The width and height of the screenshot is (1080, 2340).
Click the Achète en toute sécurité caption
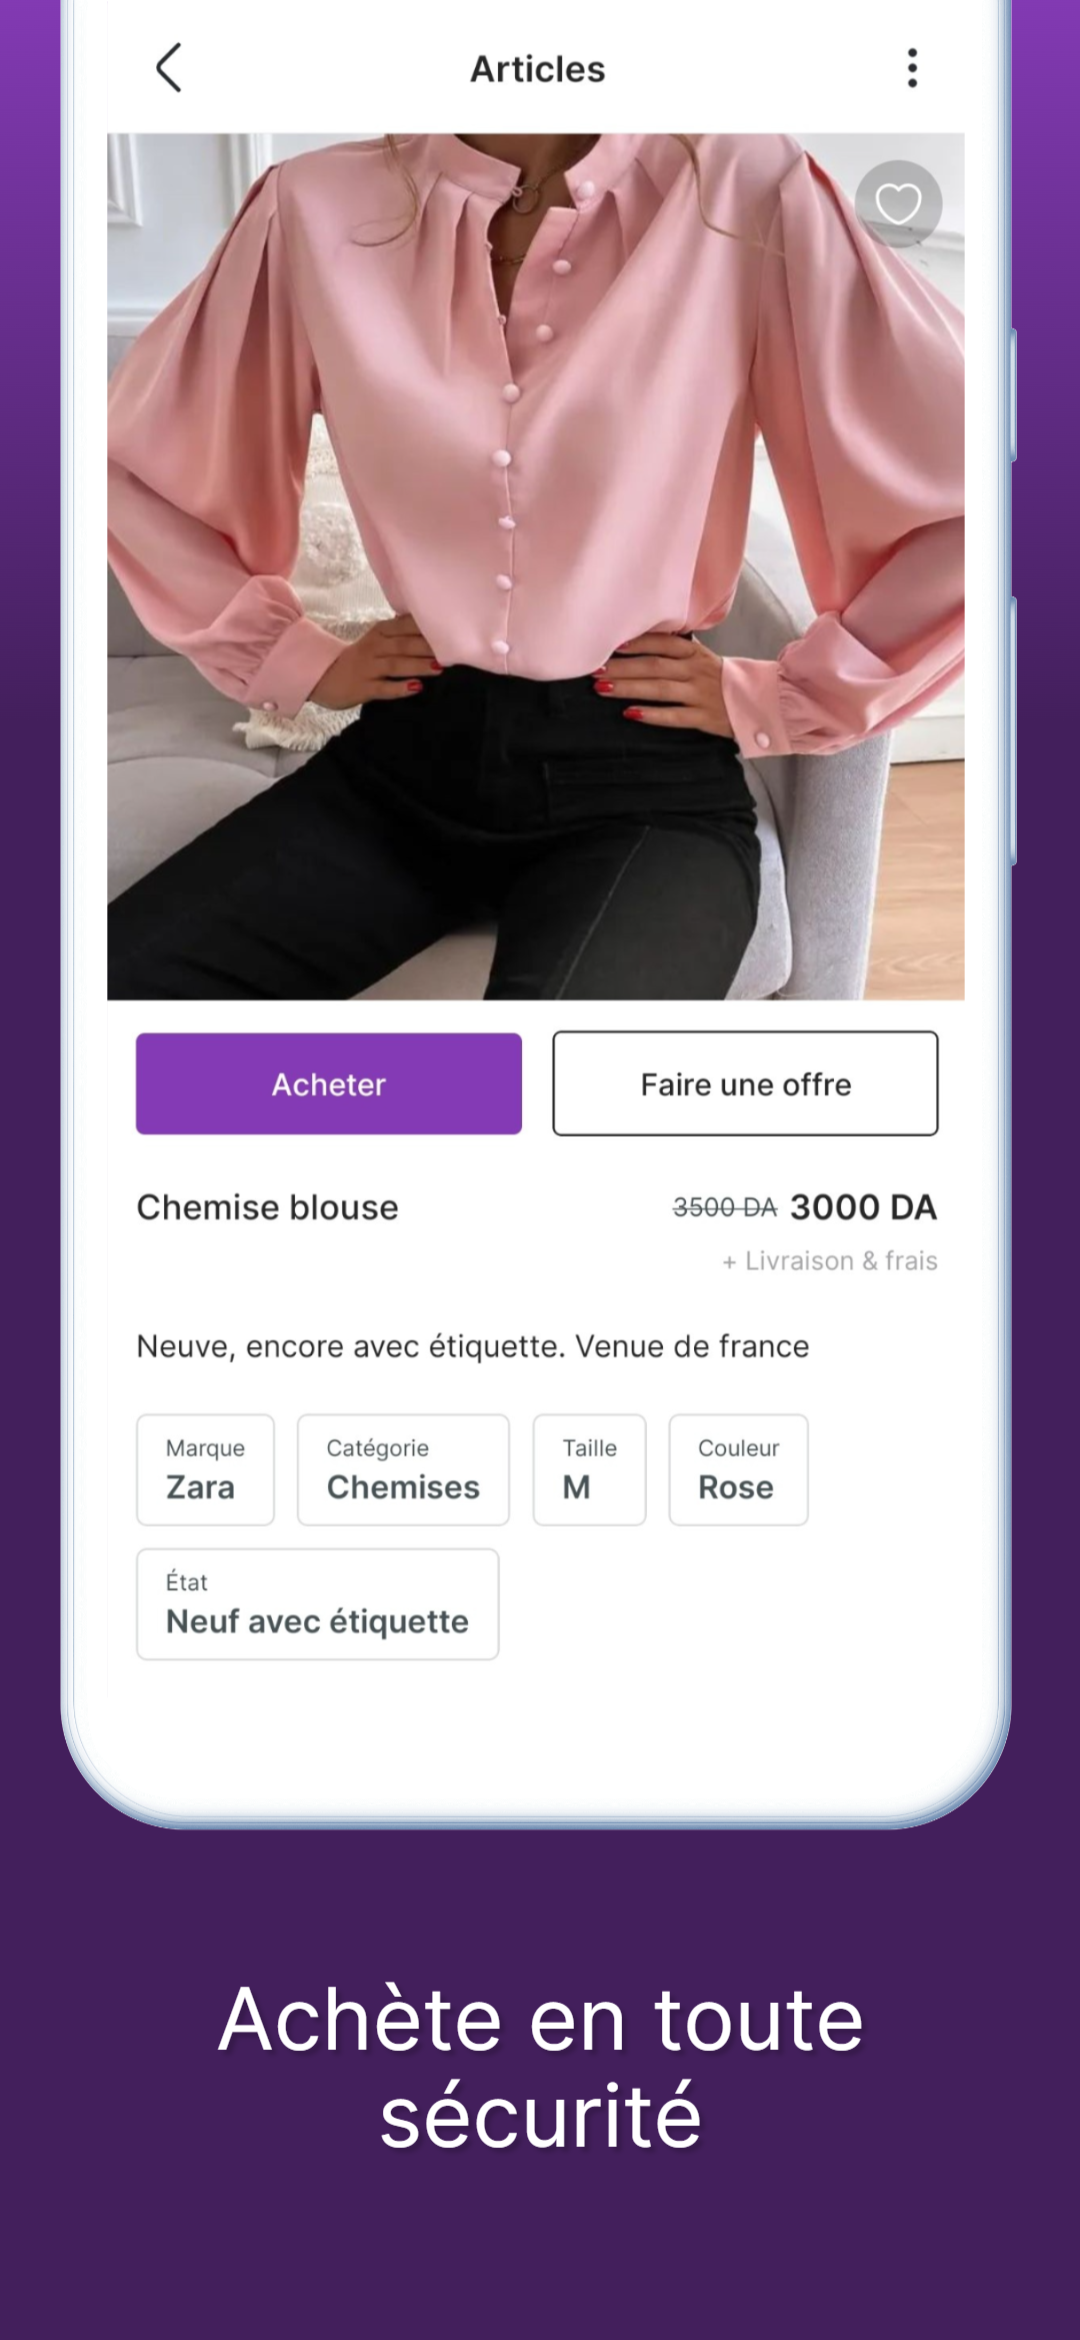point(540,2067)
